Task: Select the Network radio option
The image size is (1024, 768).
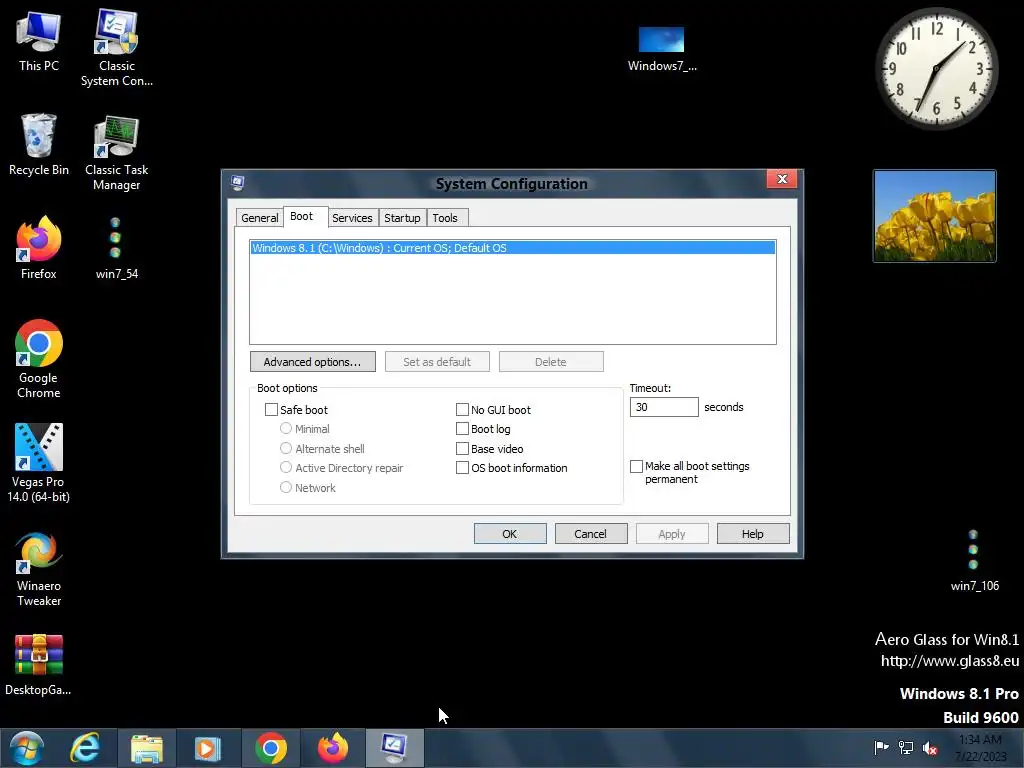Action: coord(285,487)
